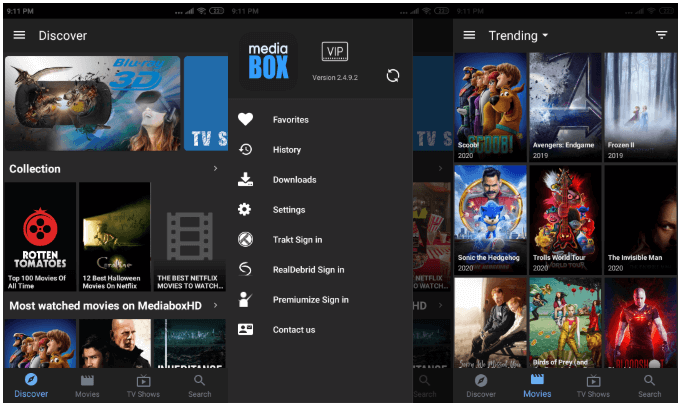The image size is (684, 409).
Task: Open the Frozen II poster
Action: coord(642,108)
